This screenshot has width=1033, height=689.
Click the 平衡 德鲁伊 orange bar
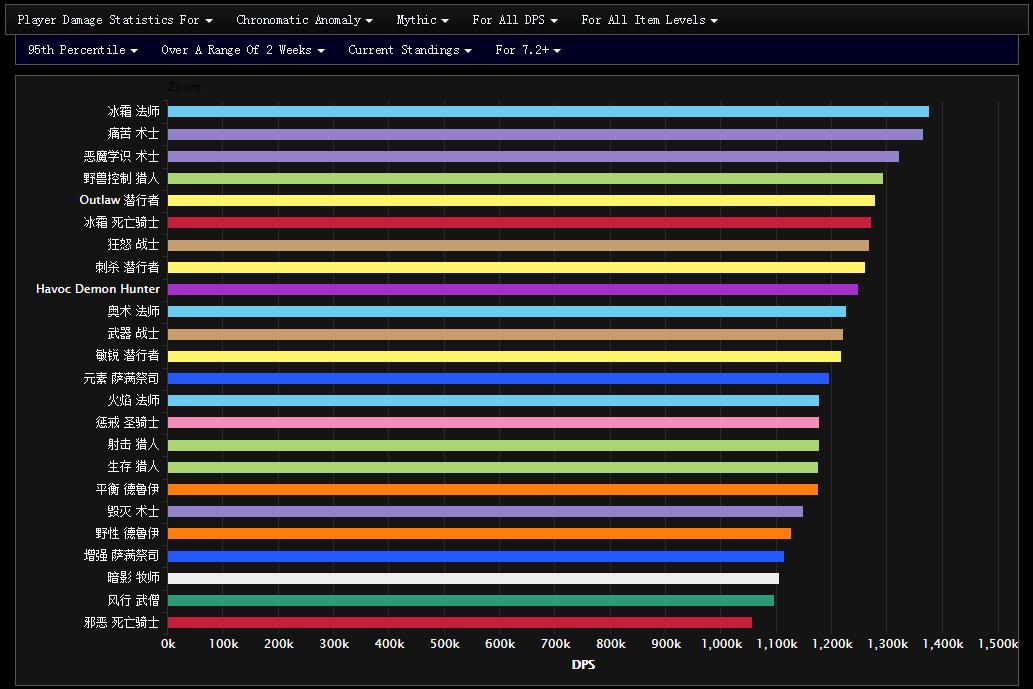pos(493,489)
